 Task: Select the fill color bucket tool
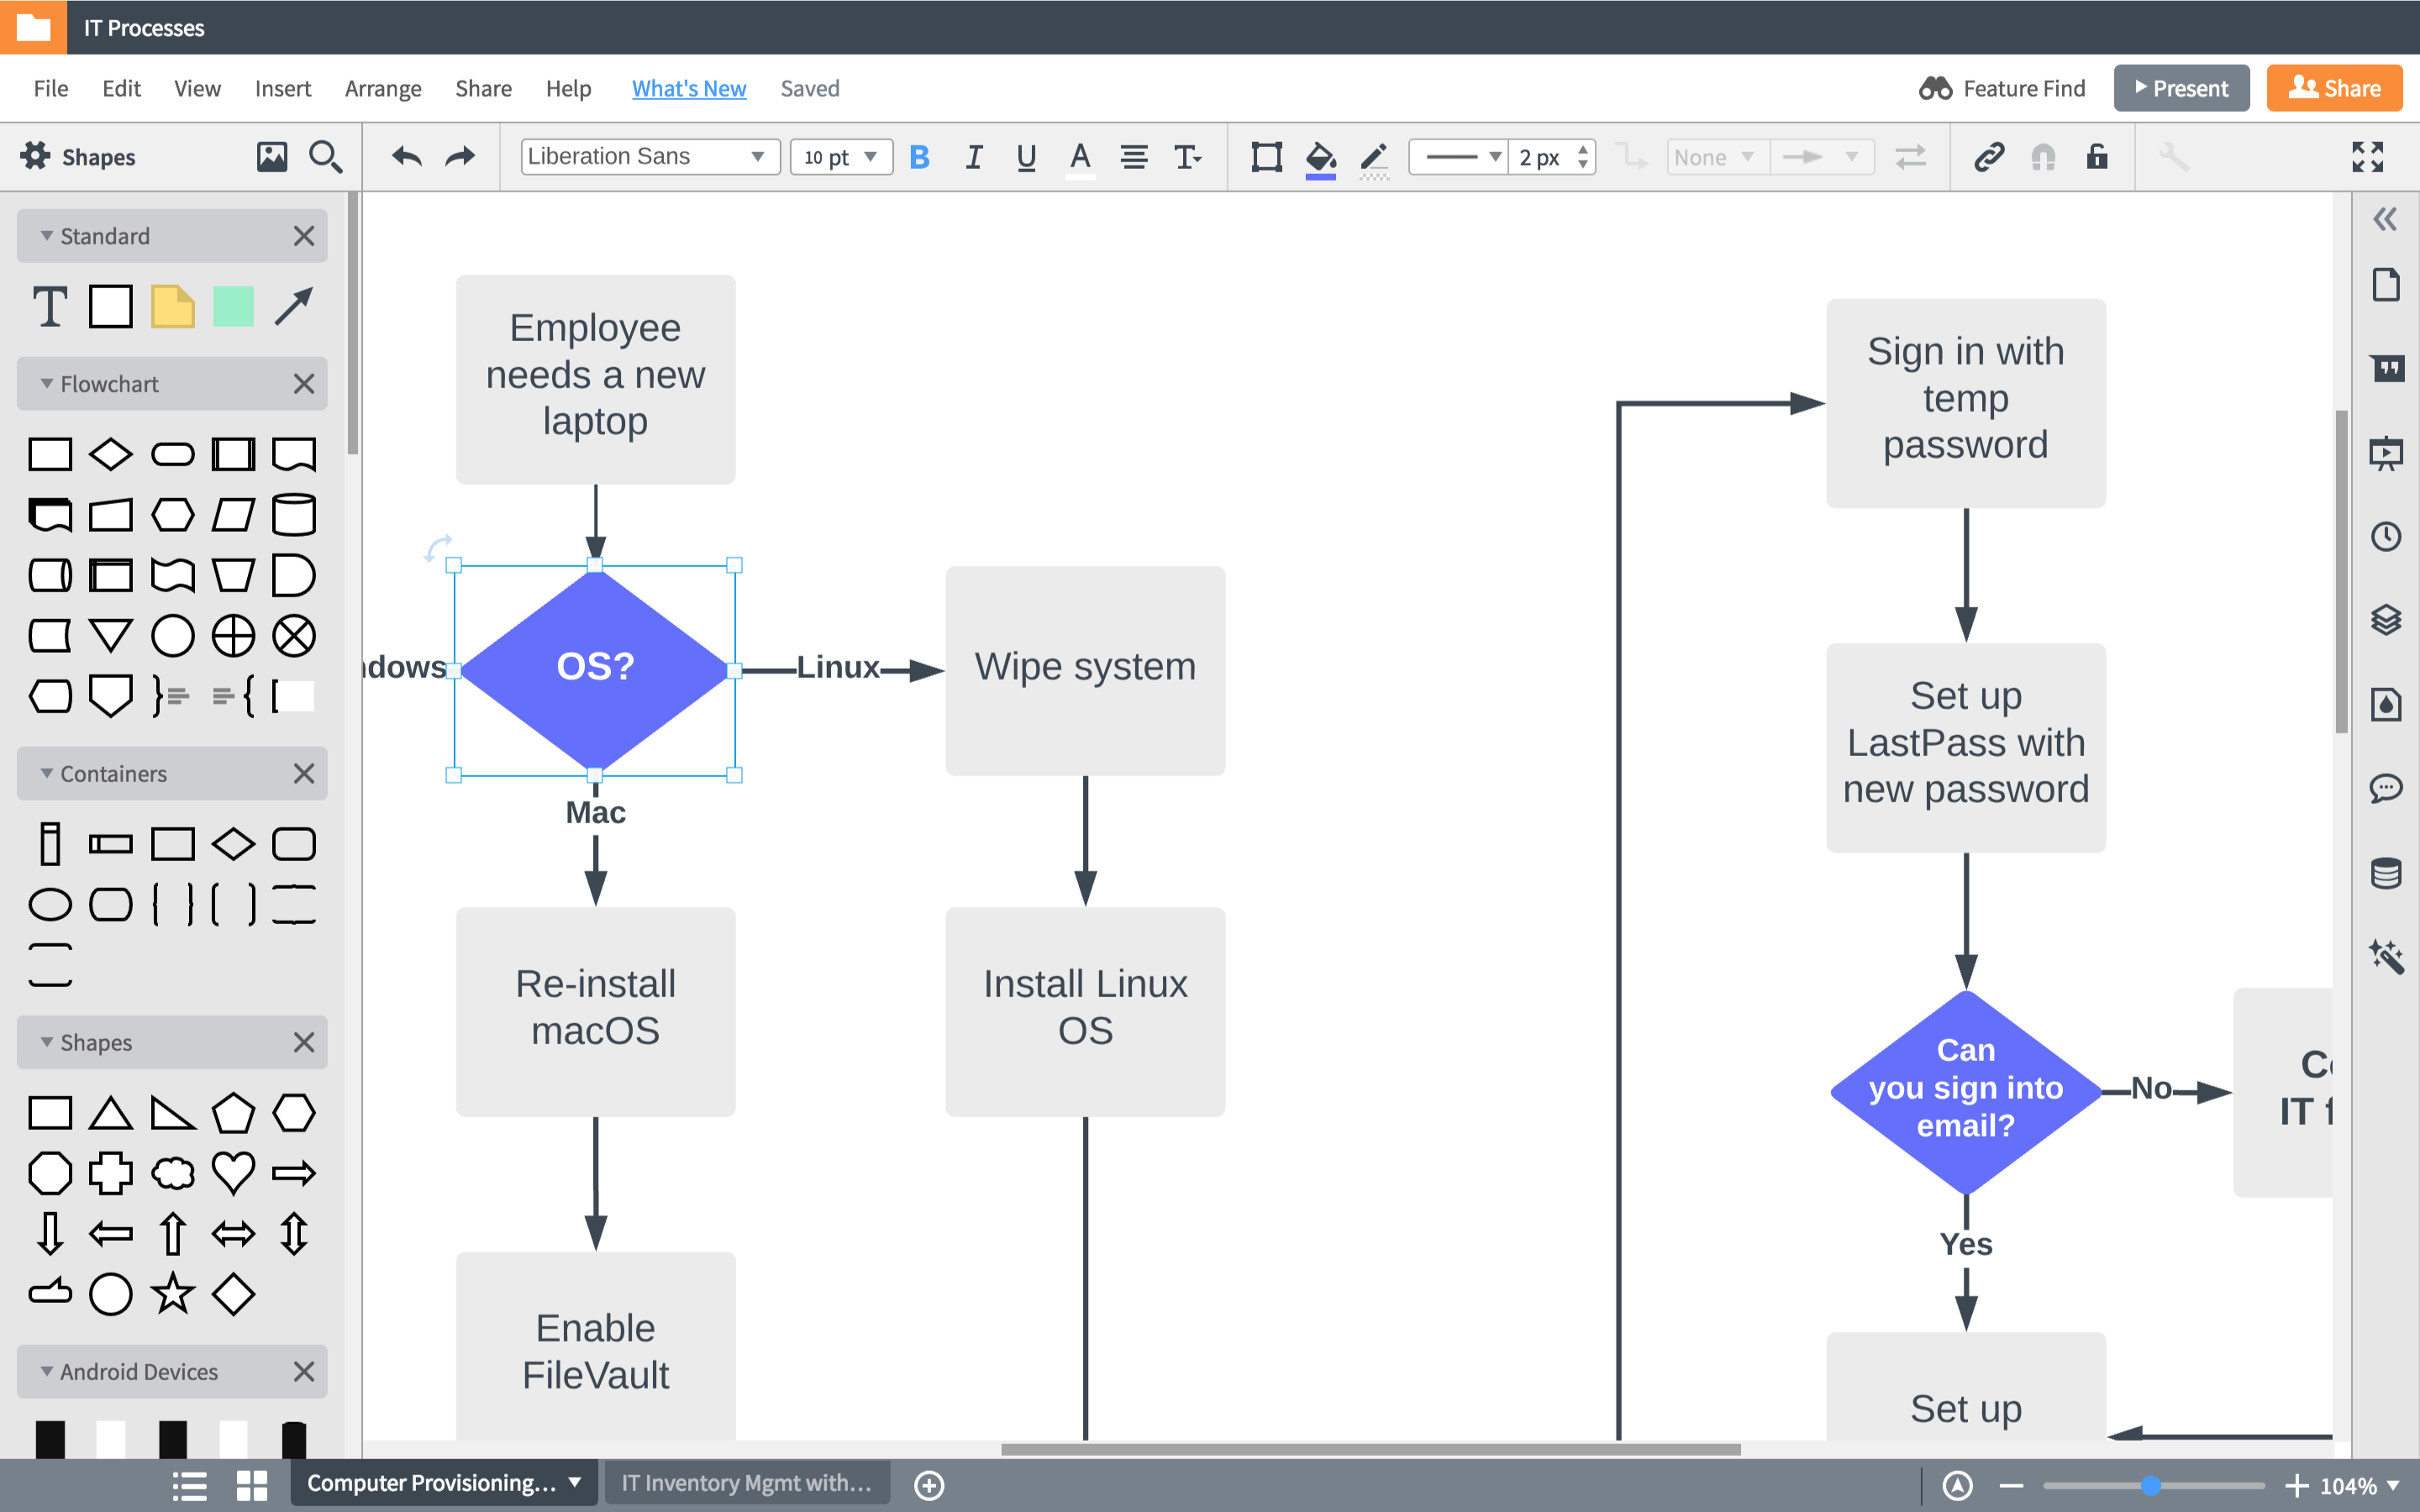tap(1321, 157)
